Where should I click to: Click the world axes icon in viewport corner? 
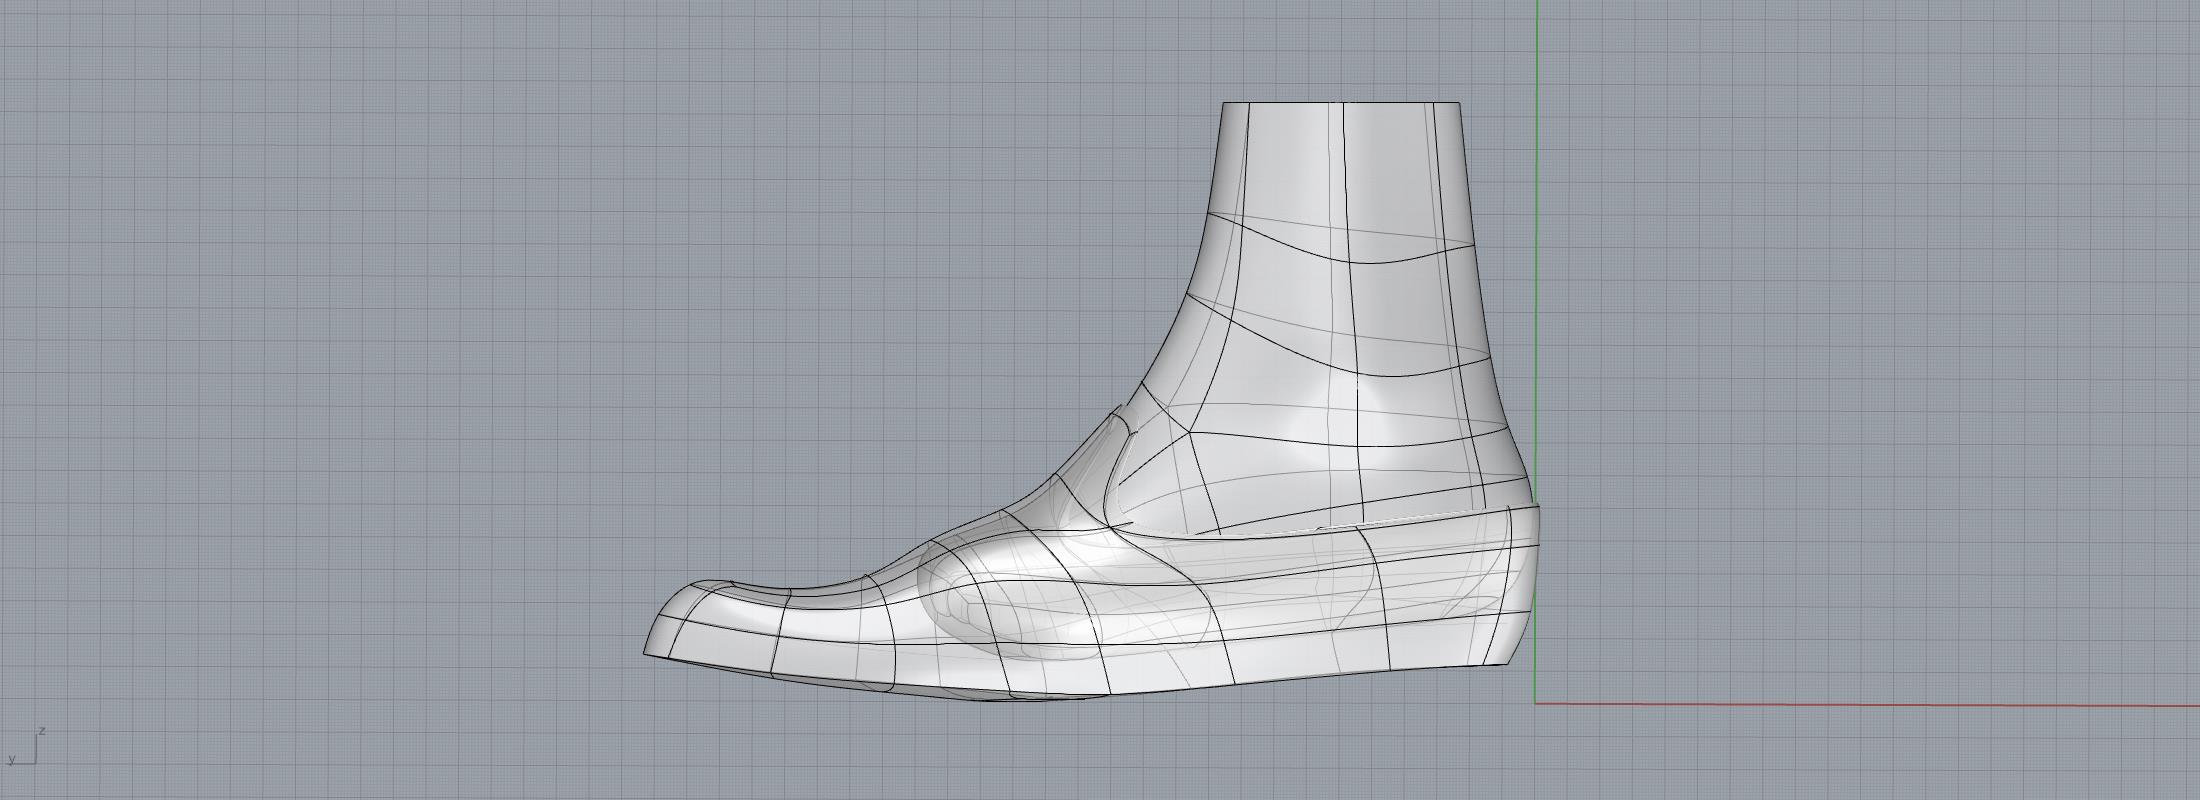(25, 746)
